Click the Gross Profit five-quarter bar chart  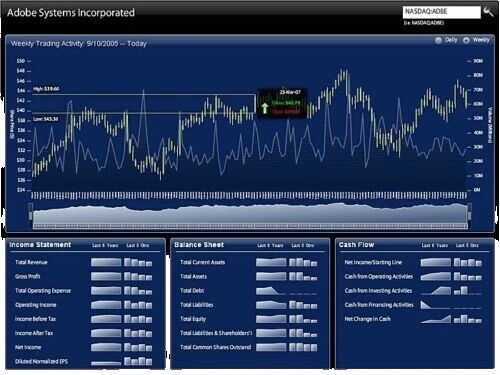138,276
